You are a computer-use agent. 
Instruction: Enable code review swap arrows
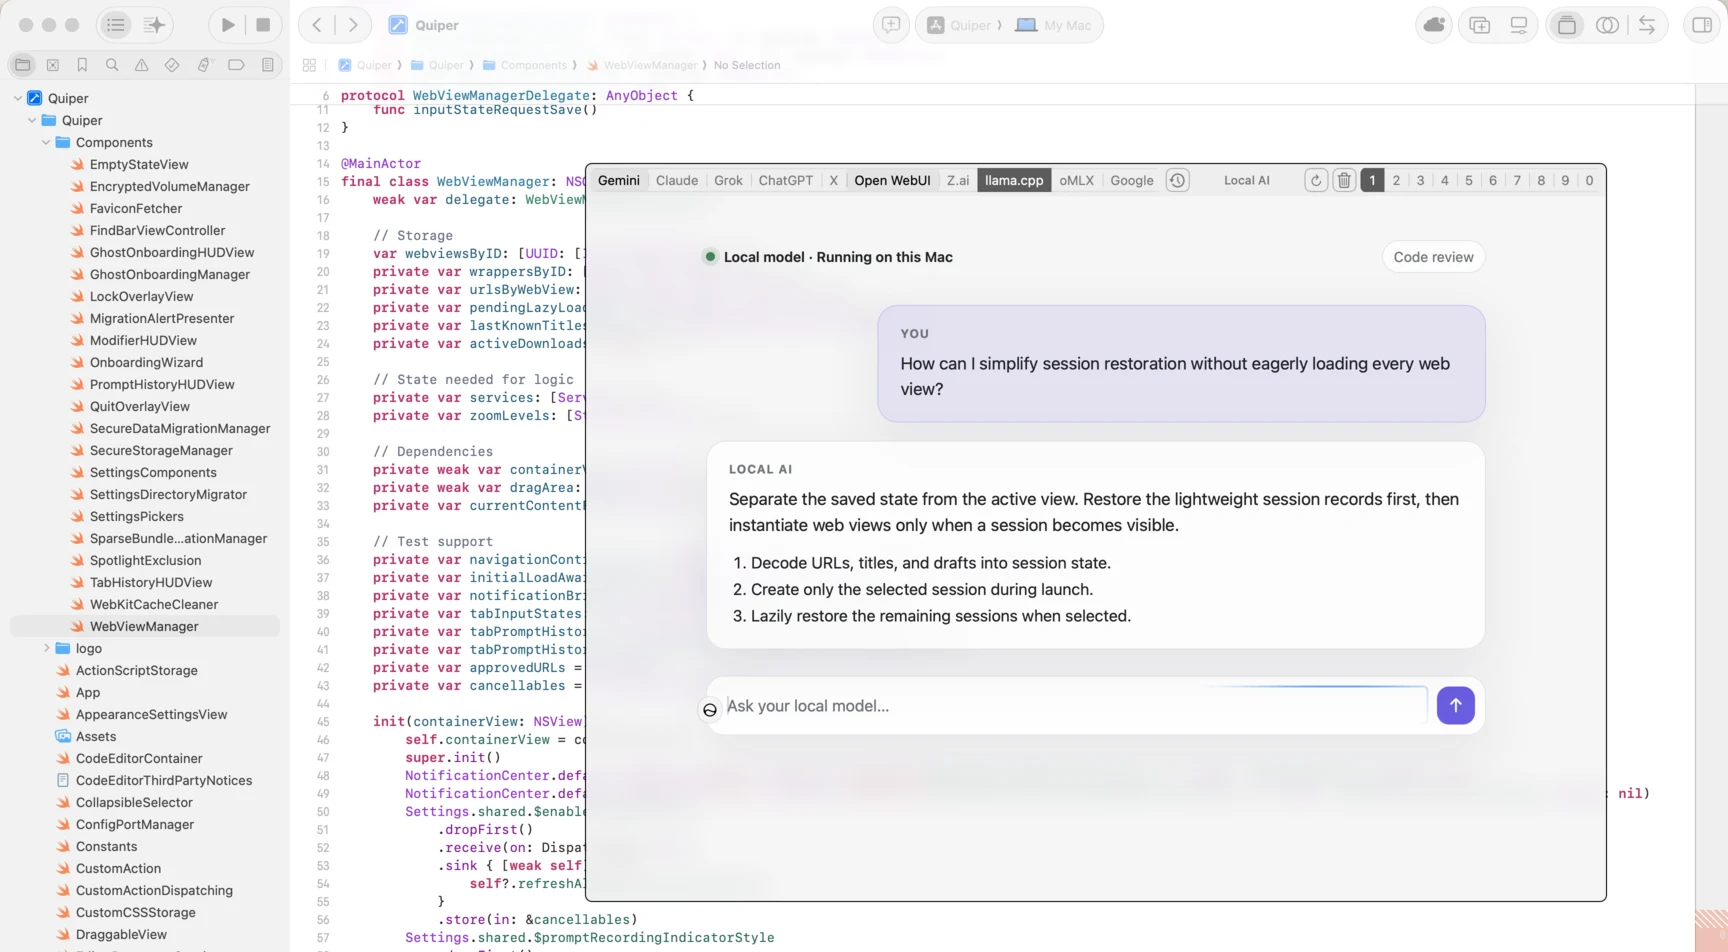click(x=1647, y=25)
